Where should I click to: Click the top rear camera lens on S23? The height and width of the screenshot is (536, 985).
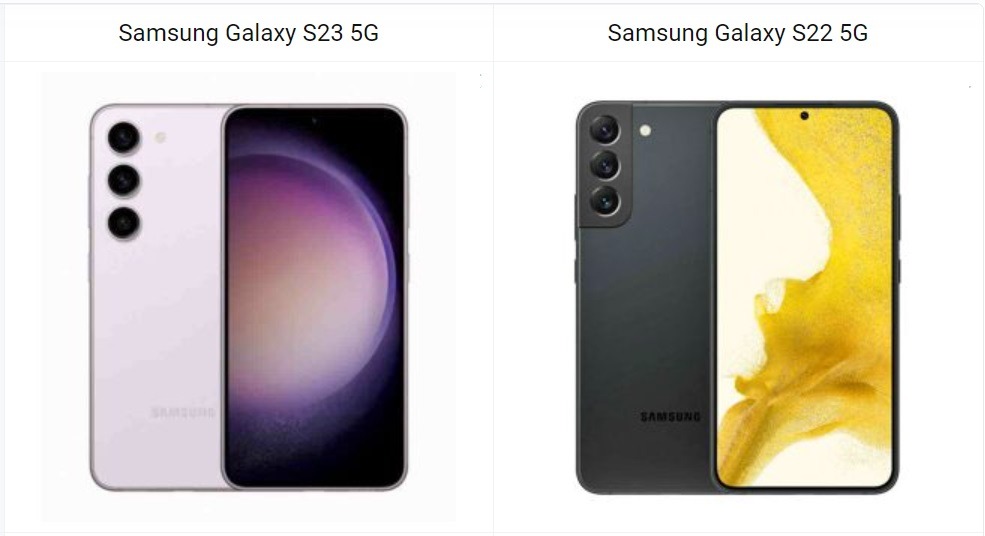pyautogui.click(x=124, y=138)
